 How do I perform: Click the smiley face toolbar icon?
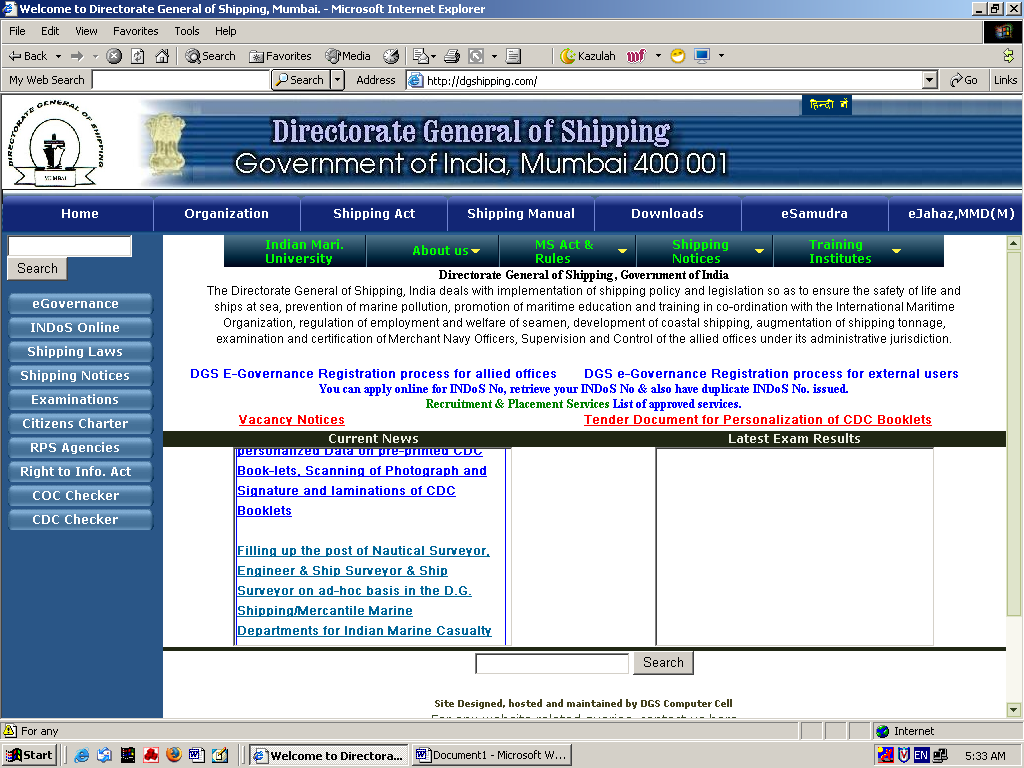coord(678,56)
